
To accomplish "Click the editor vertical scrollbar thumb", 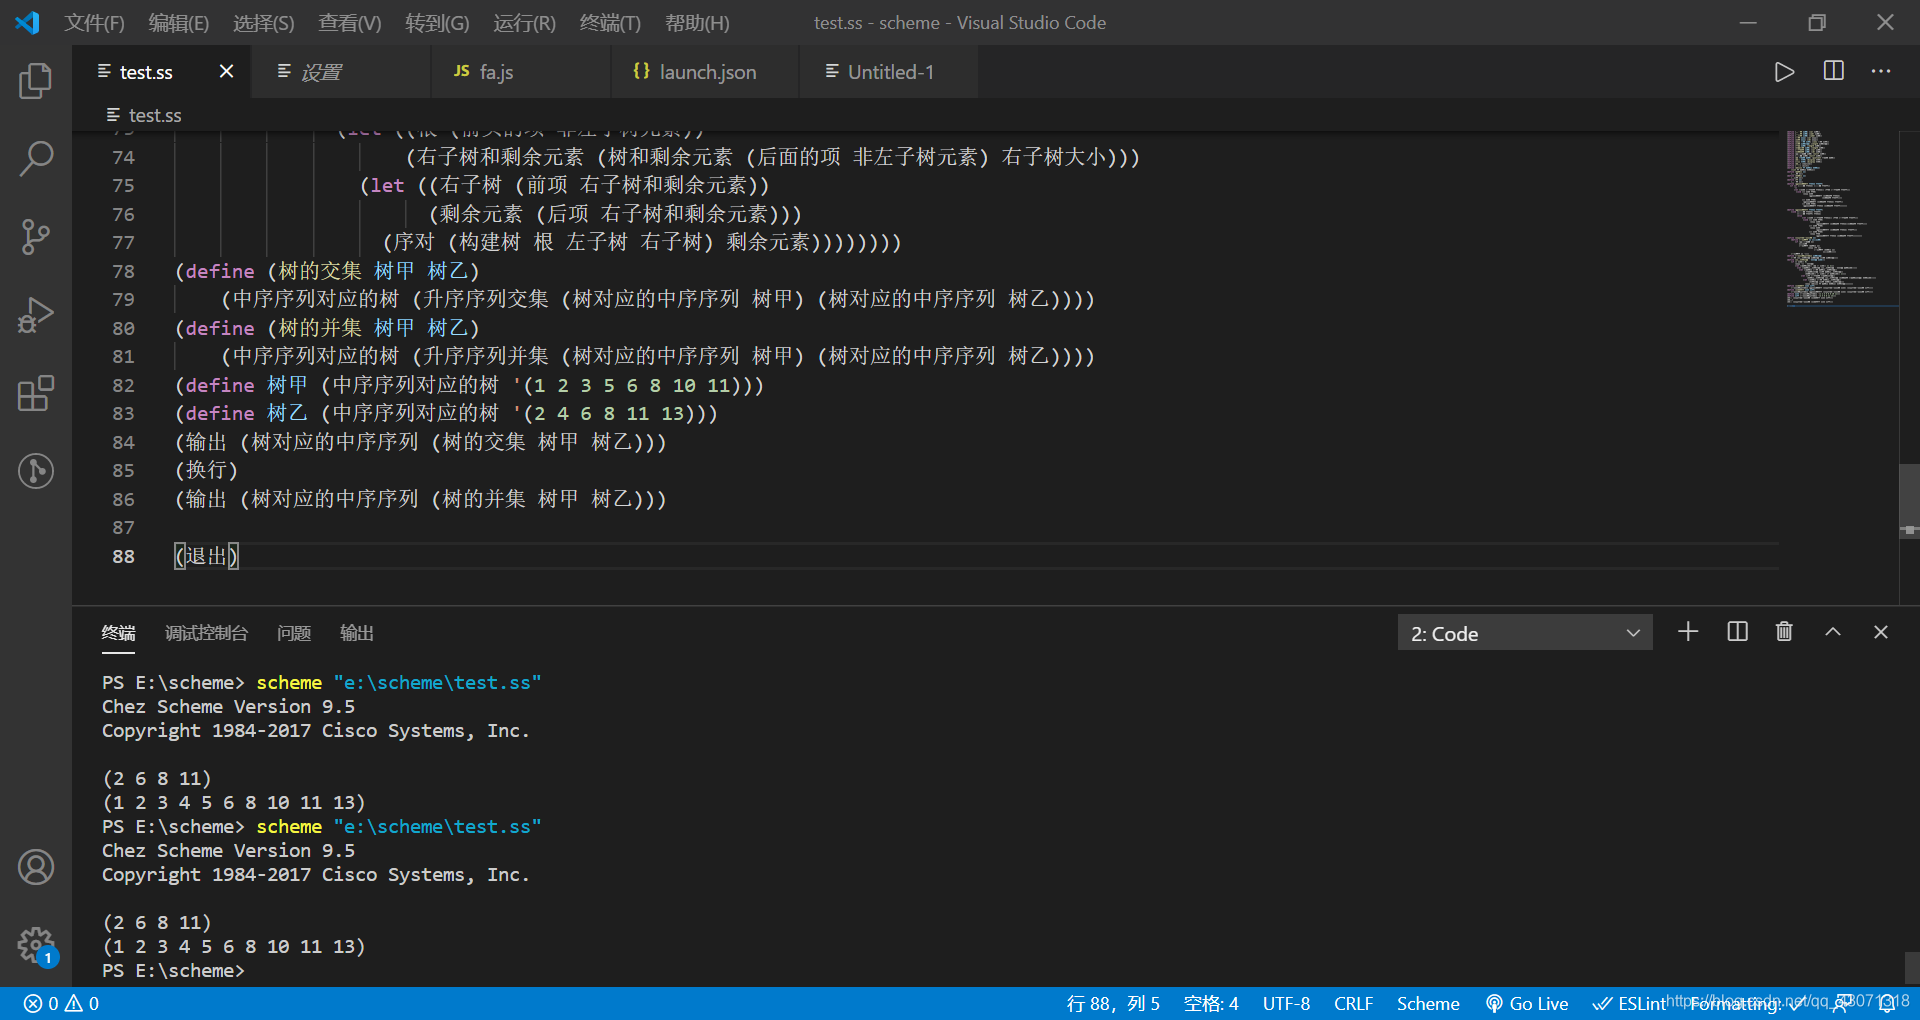I will click(x=1909, y=501).
